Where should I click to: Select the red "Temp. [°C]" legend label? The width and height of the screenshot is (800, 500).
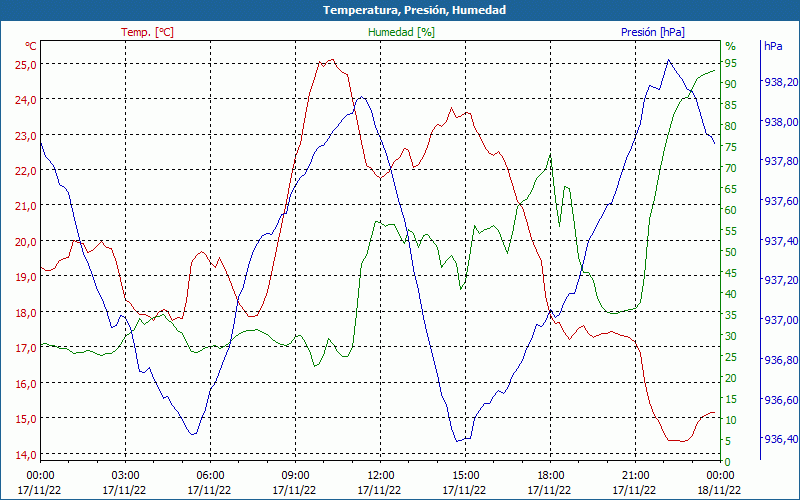tap(147, 32)
